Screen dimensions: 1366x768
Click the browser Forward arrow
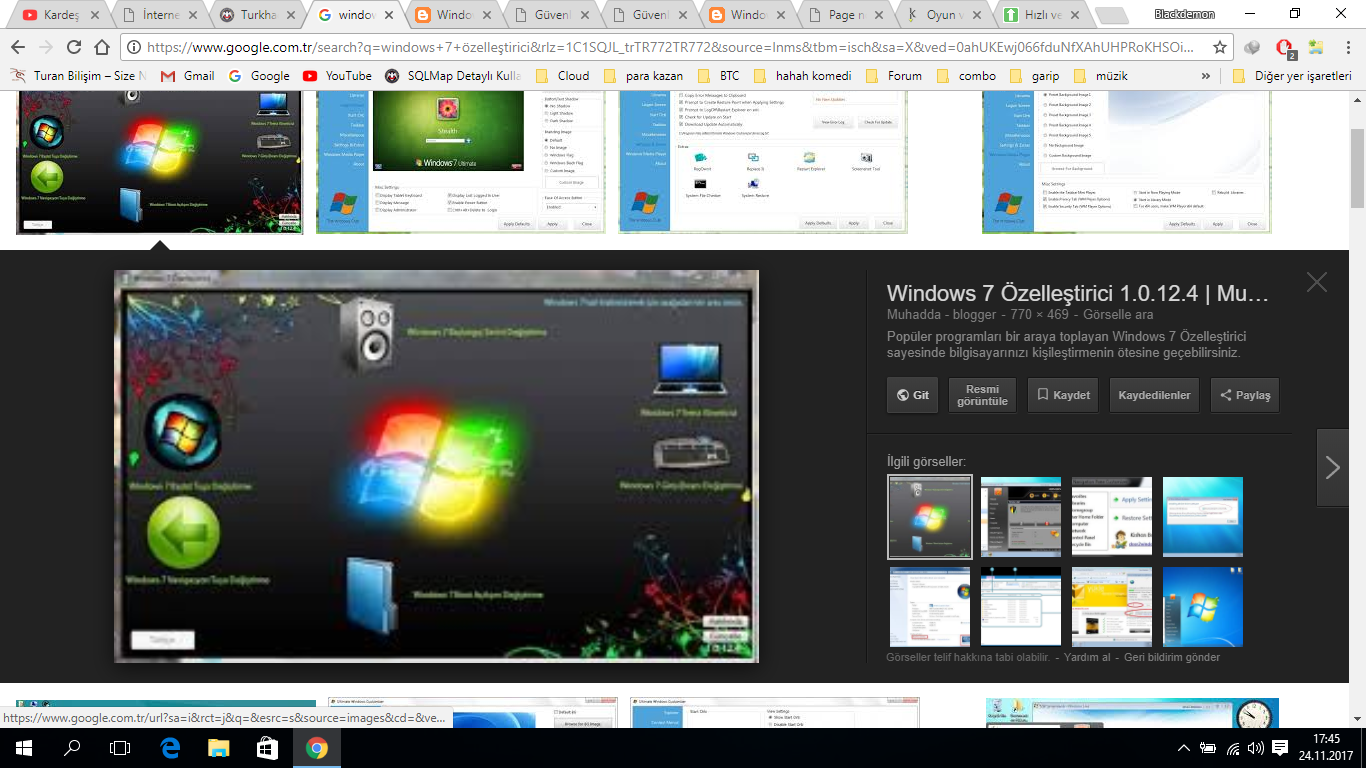click(45, 47)
